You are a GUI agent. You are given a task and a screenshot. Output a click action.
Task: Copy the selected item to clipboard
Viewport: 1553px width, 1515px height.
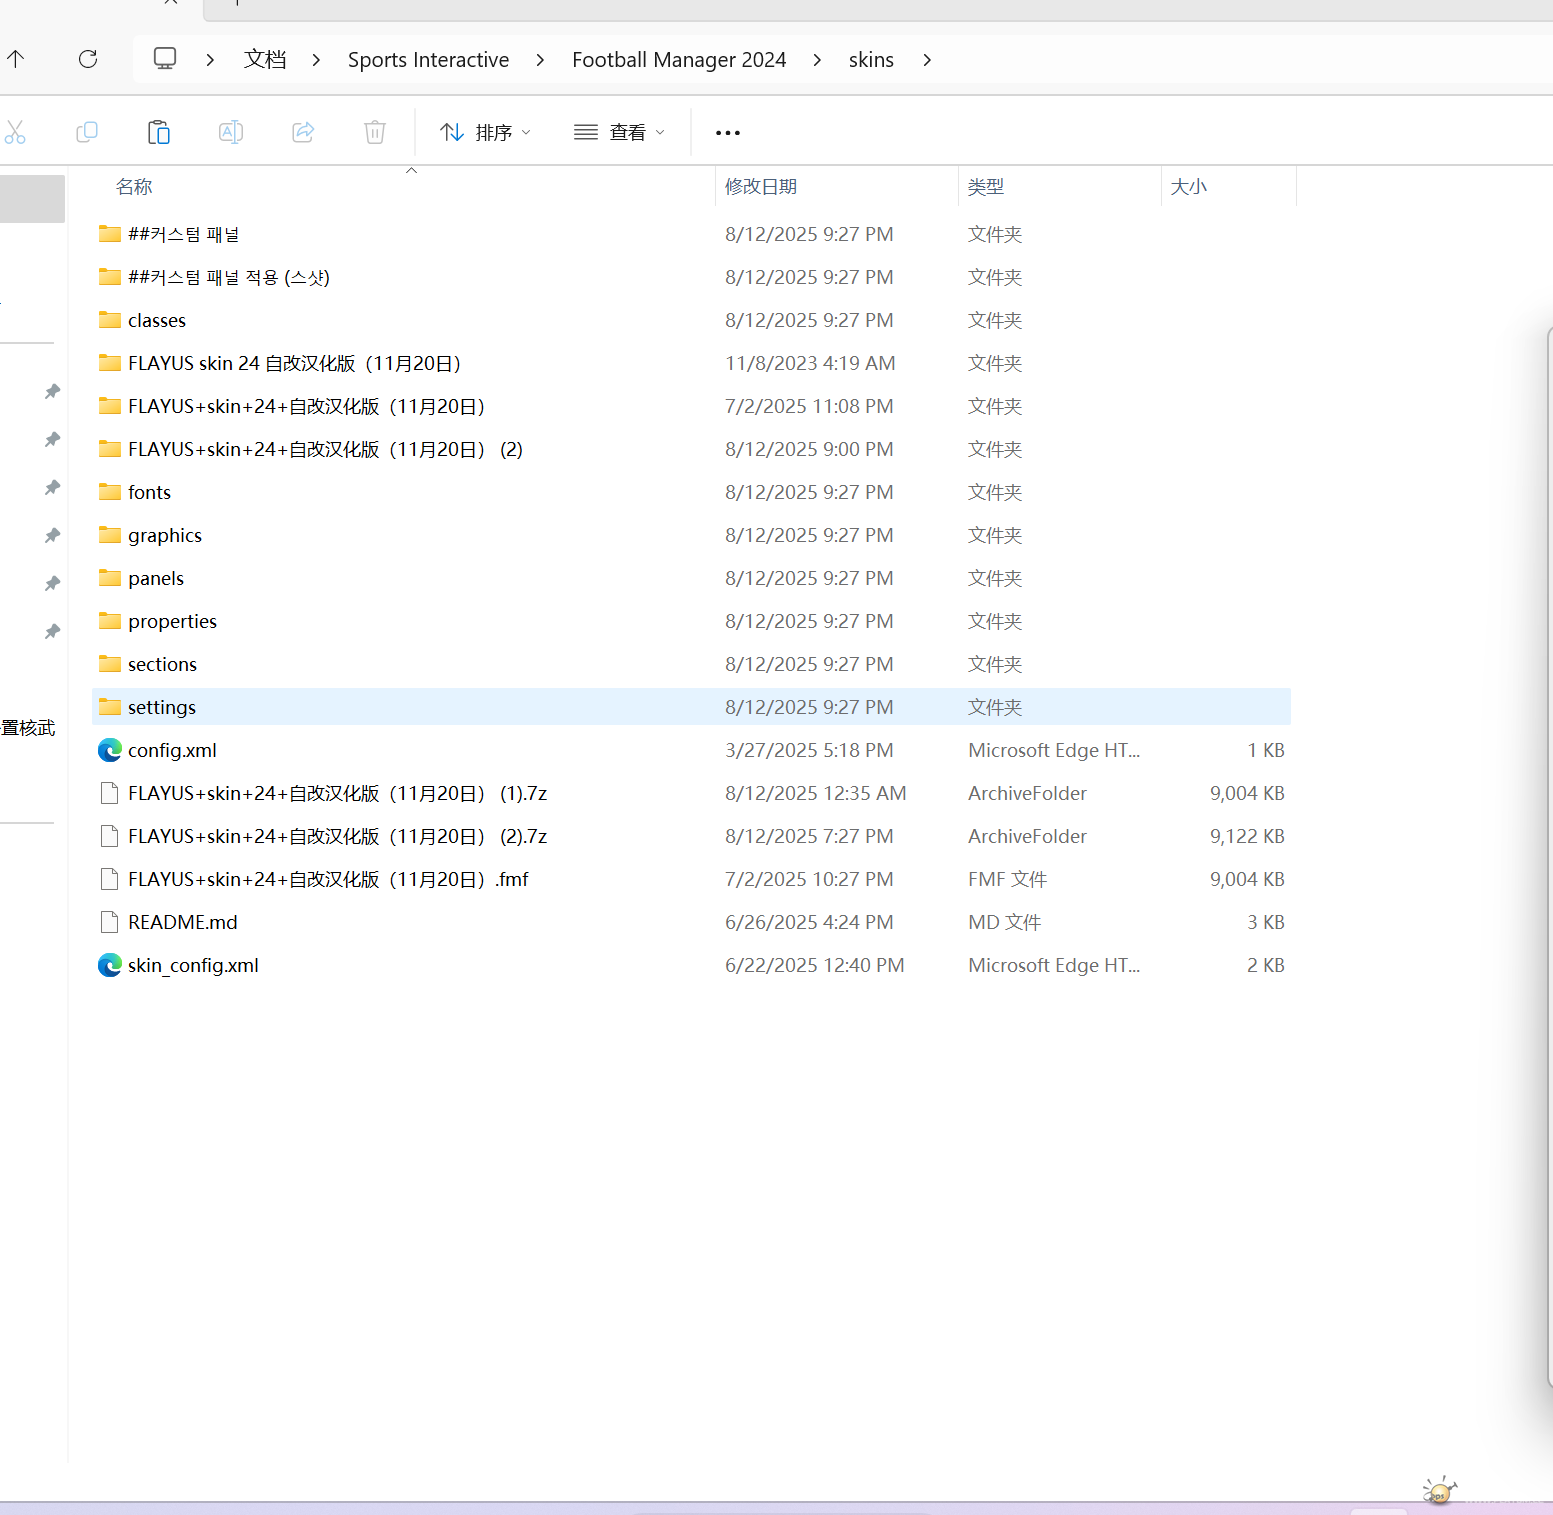click(87, 131)
